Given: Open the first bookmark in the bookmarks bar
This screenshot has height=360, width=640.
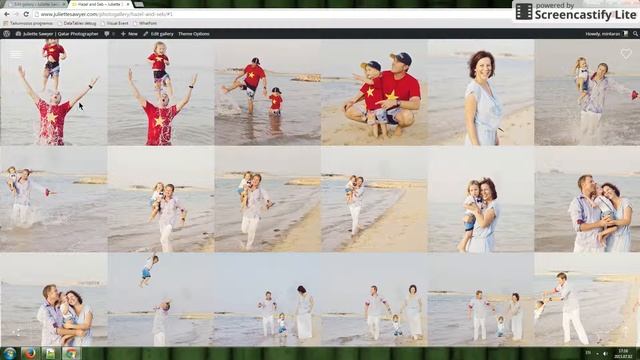Looking at the screenshot, I should click(x=28, y=23).
